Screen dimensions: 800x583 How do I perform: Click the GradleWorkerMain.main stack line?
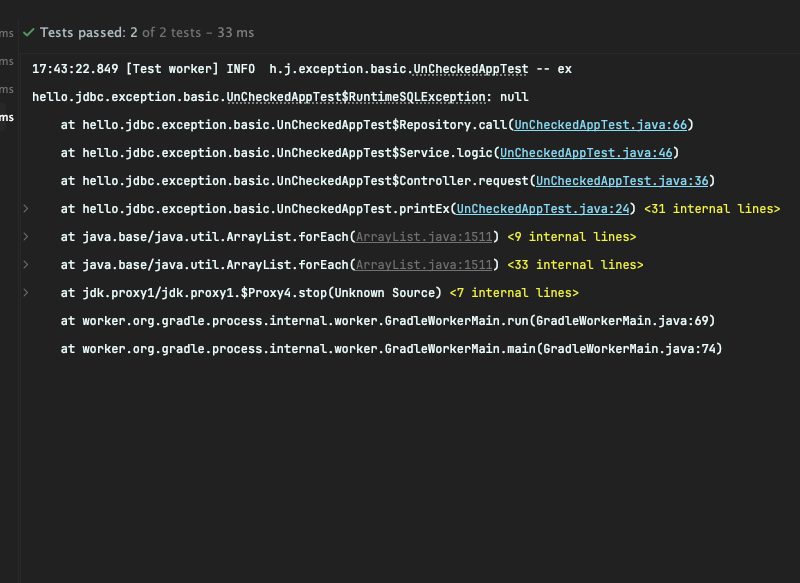391,349
